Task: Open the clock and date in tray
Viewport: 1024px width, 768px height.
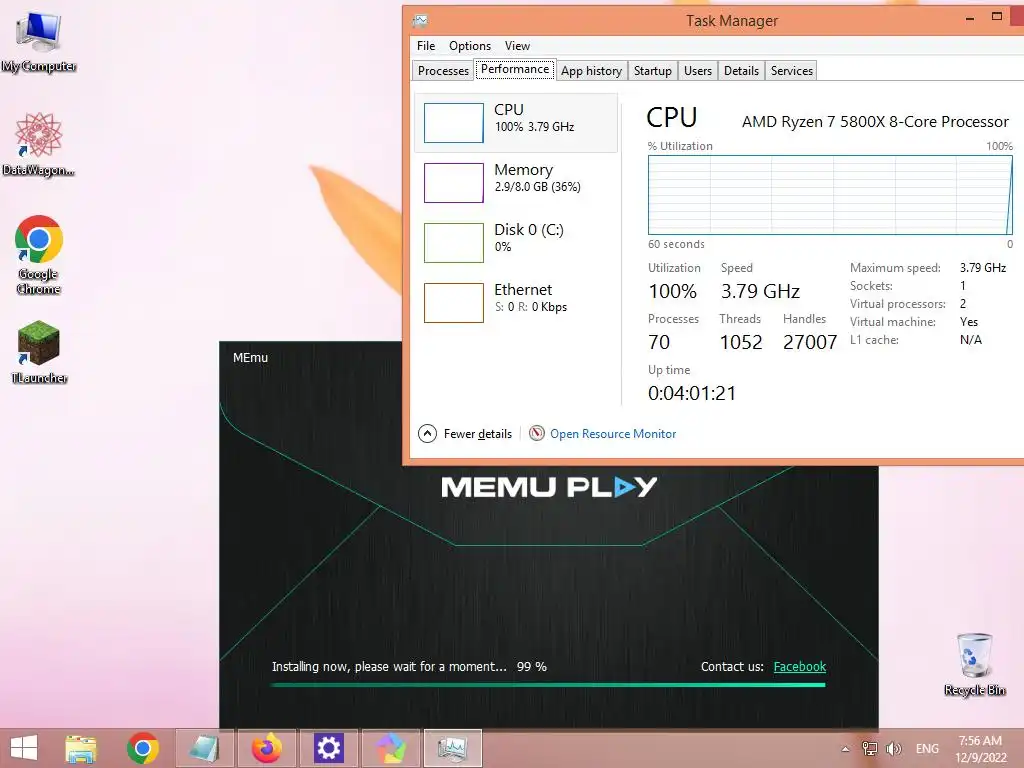Action: pyautogui.click(x=981, y=749)
